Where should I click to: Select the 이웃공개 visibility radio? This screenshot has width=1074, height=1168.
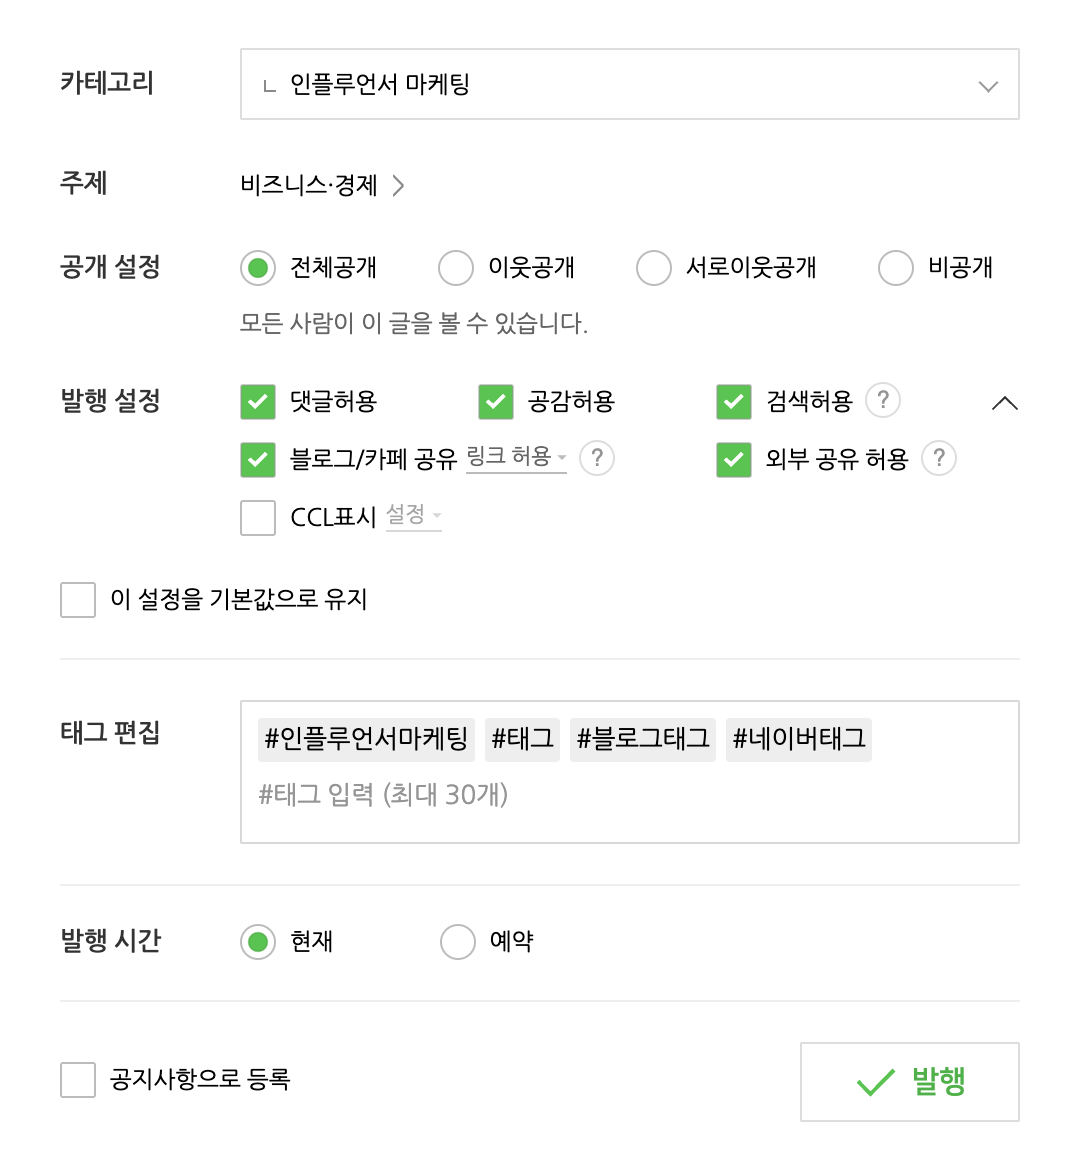(456, 267)
